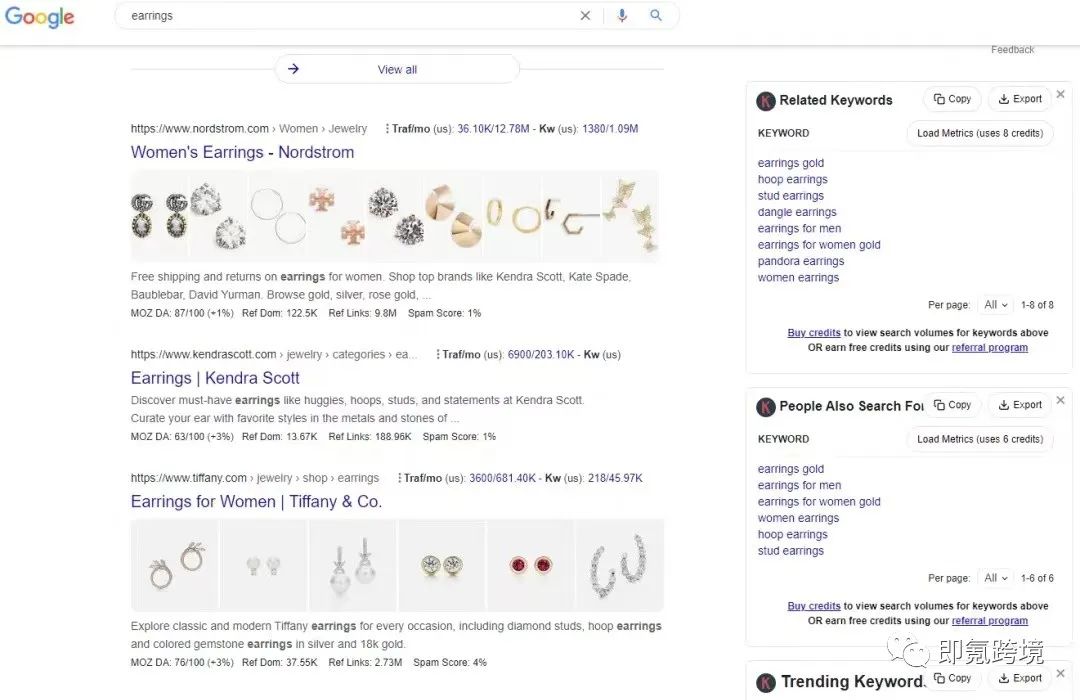The height and width of the screenshot is (700, 1080).
Task: Export the Trending Keywords list
Action: coord(1020,679)
